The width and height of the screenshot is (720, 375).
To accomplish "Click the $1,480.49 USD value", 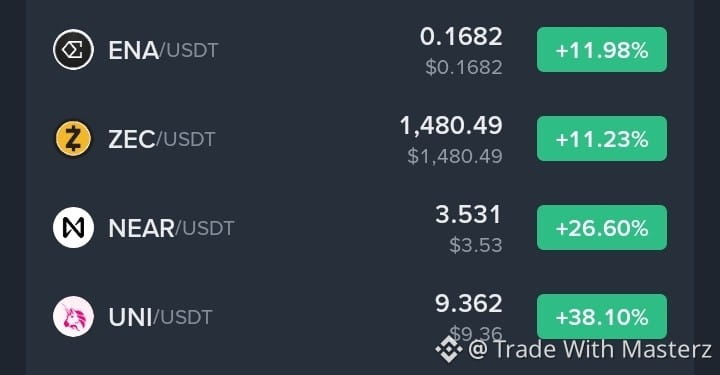I will click(455, 157).
